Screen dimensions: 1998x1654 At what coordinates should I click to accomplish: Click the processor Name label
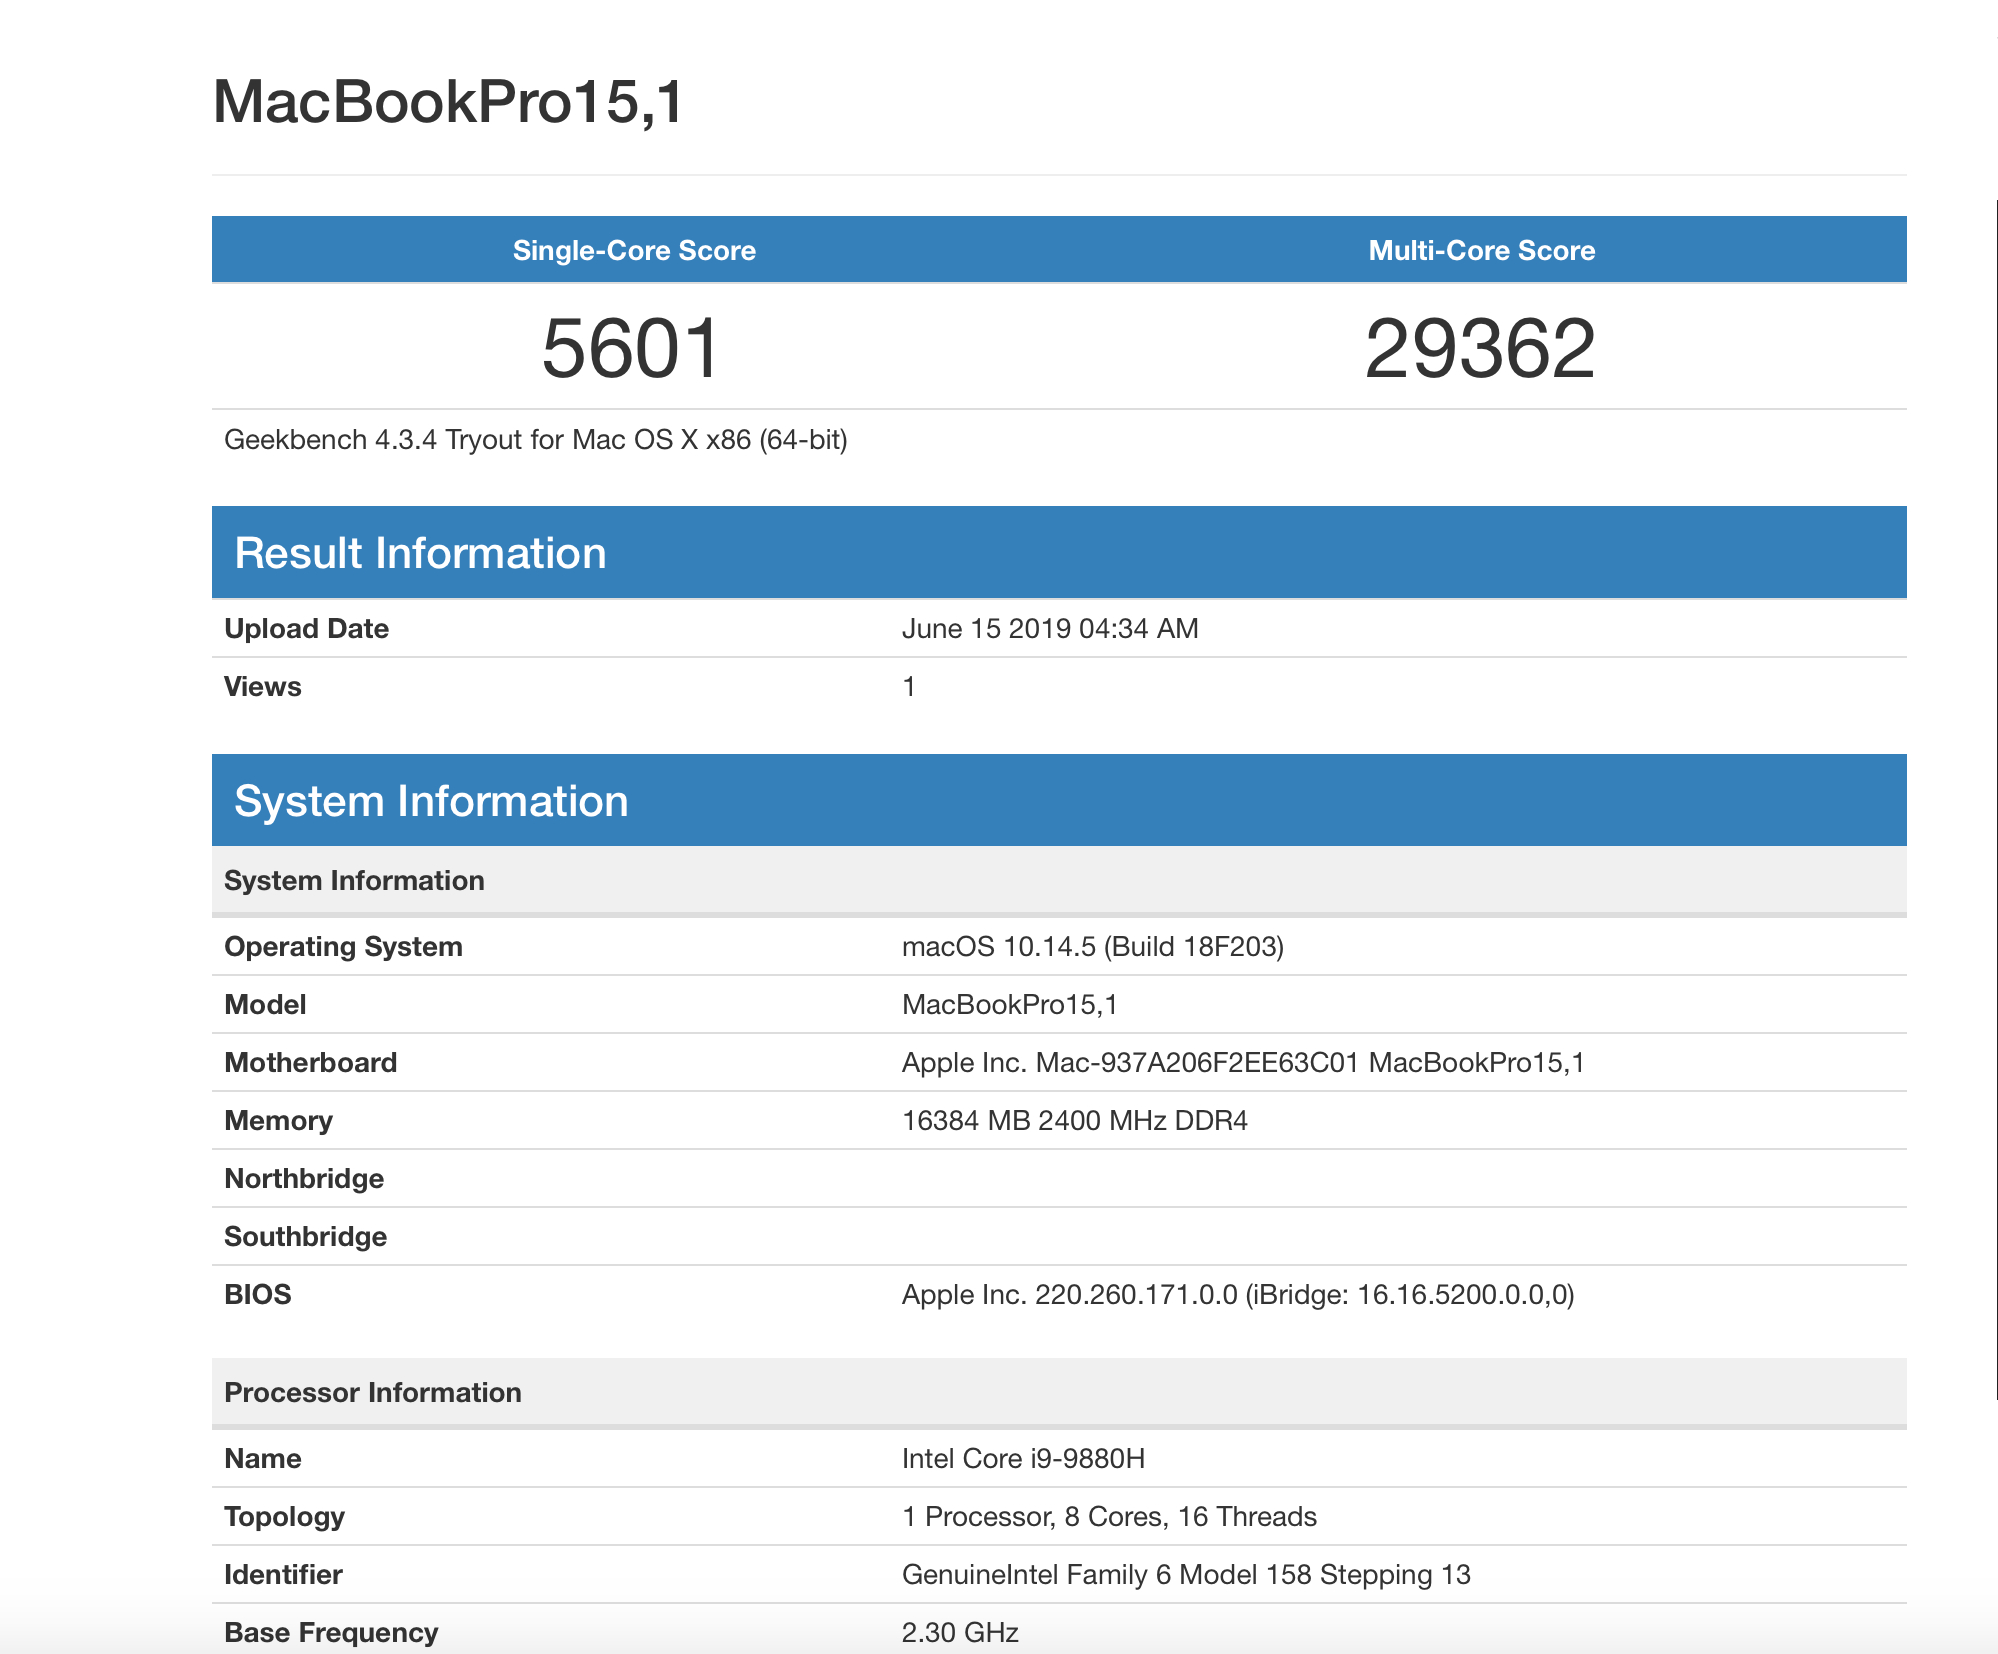click(262, 1459)
